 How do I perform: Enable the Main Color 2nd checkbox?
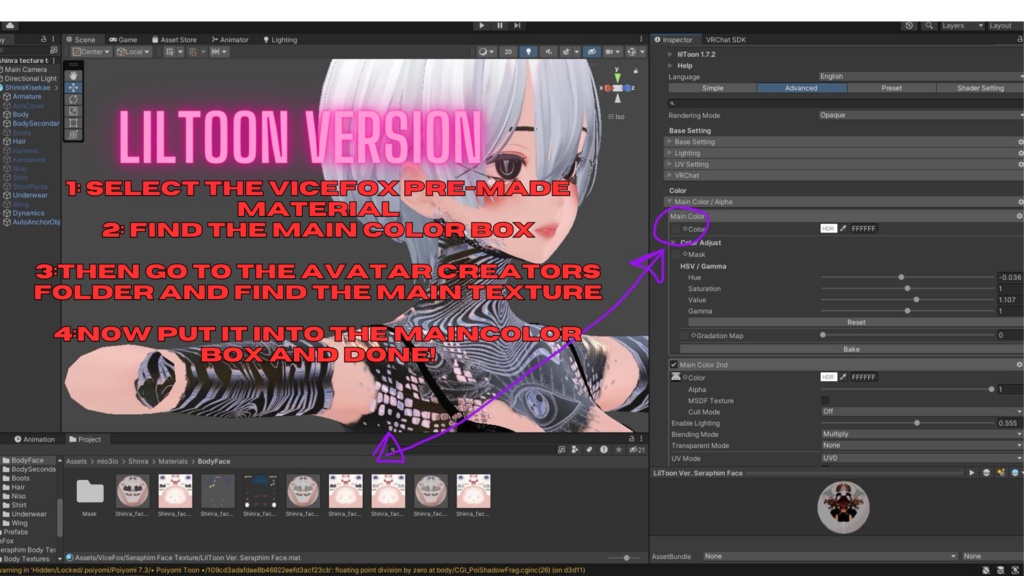(x=674, y=365)
